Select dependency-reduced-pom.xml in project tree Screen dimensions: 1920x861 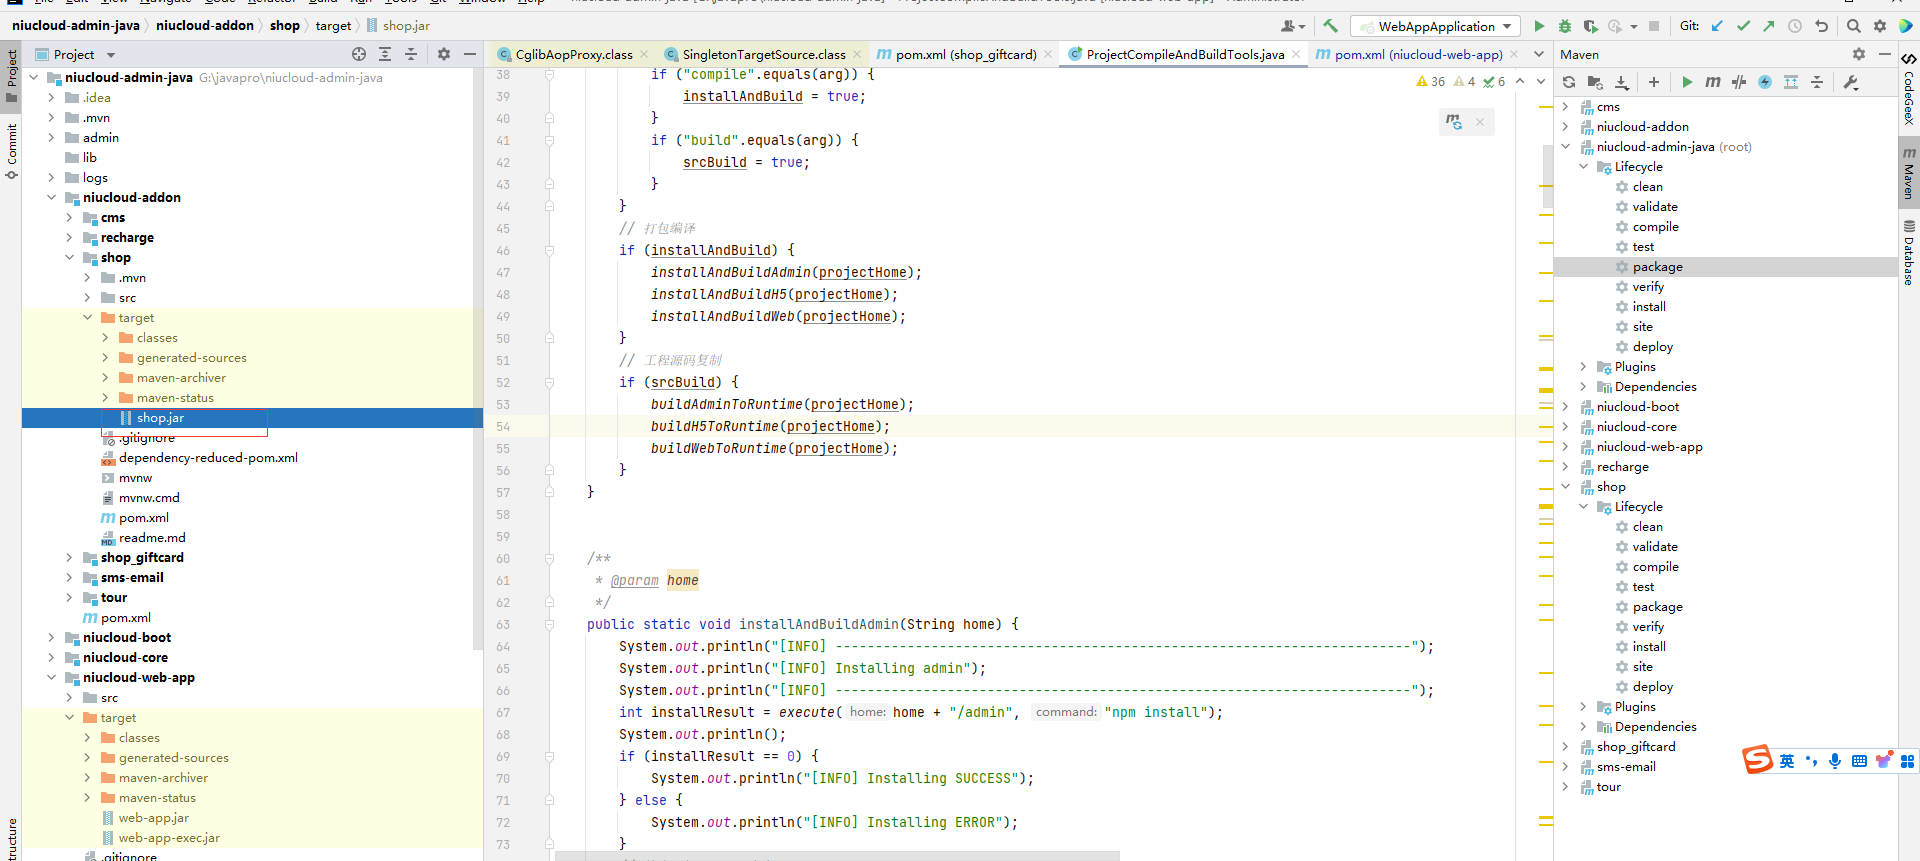coord(208,458)
